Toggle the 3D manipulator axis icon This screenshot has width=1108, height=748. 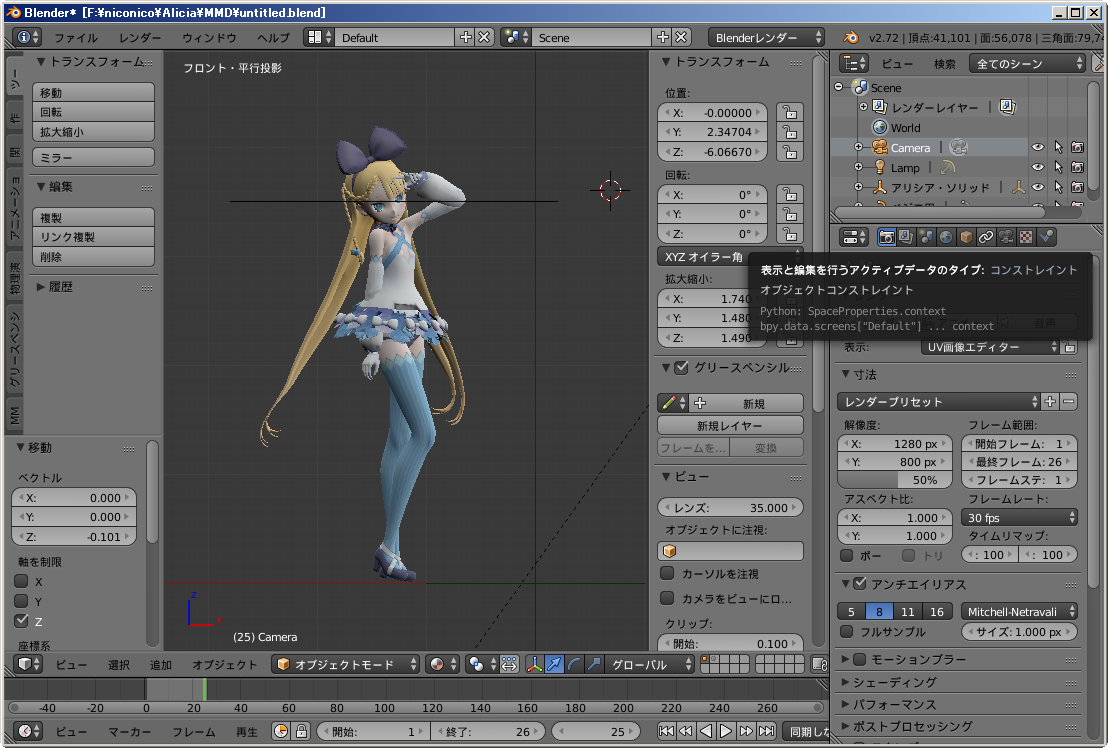pyautogui.click(x=534, y=664)
